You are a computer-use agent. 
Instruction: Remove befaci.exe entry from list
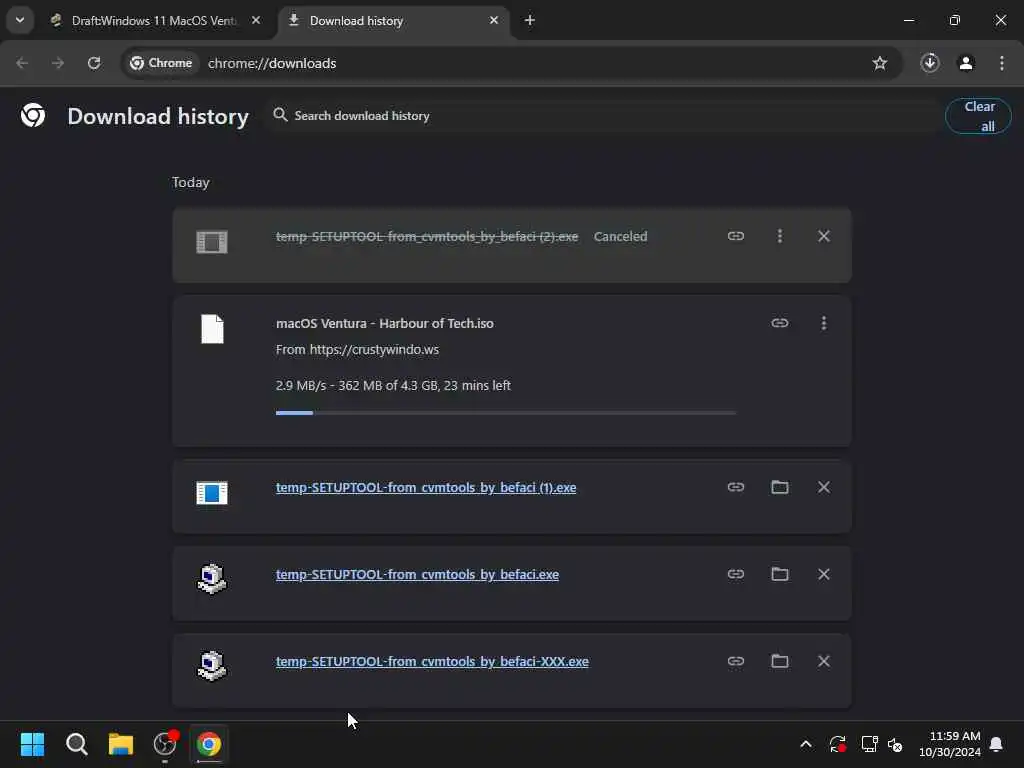click(x=824, y=574)
